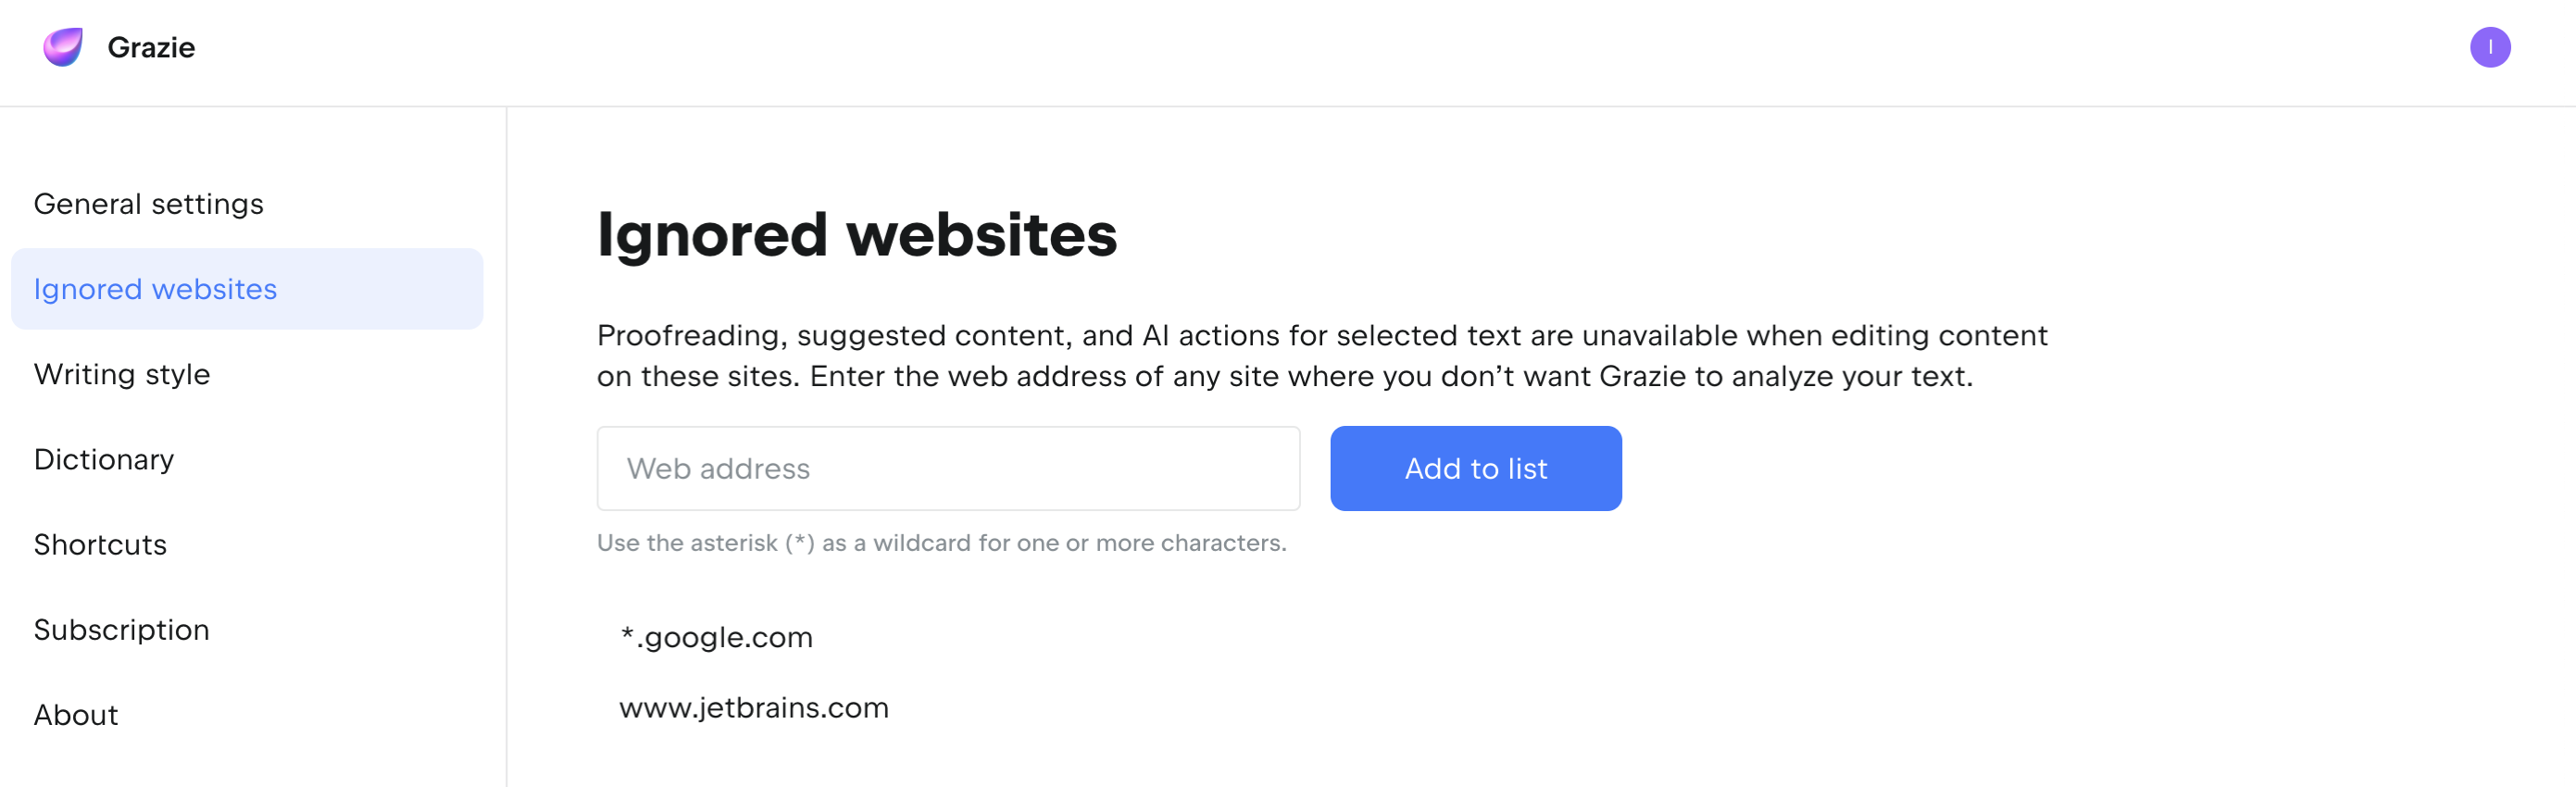Open General settings in the sidebar
The height and width of the screenshot is (787, 2576).
149,204
